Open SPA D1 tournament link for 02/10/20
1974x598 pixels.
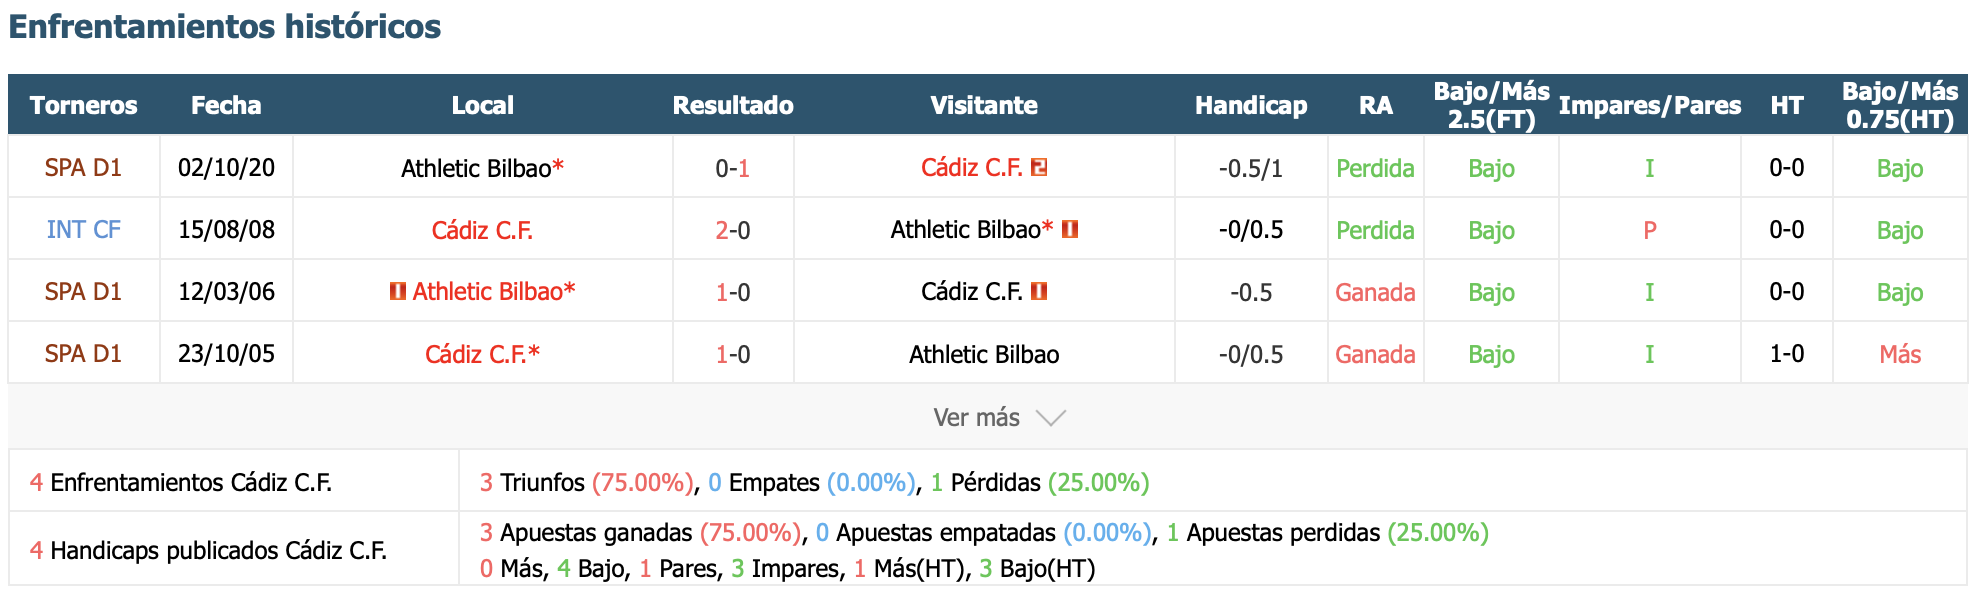tap(83, 168)
